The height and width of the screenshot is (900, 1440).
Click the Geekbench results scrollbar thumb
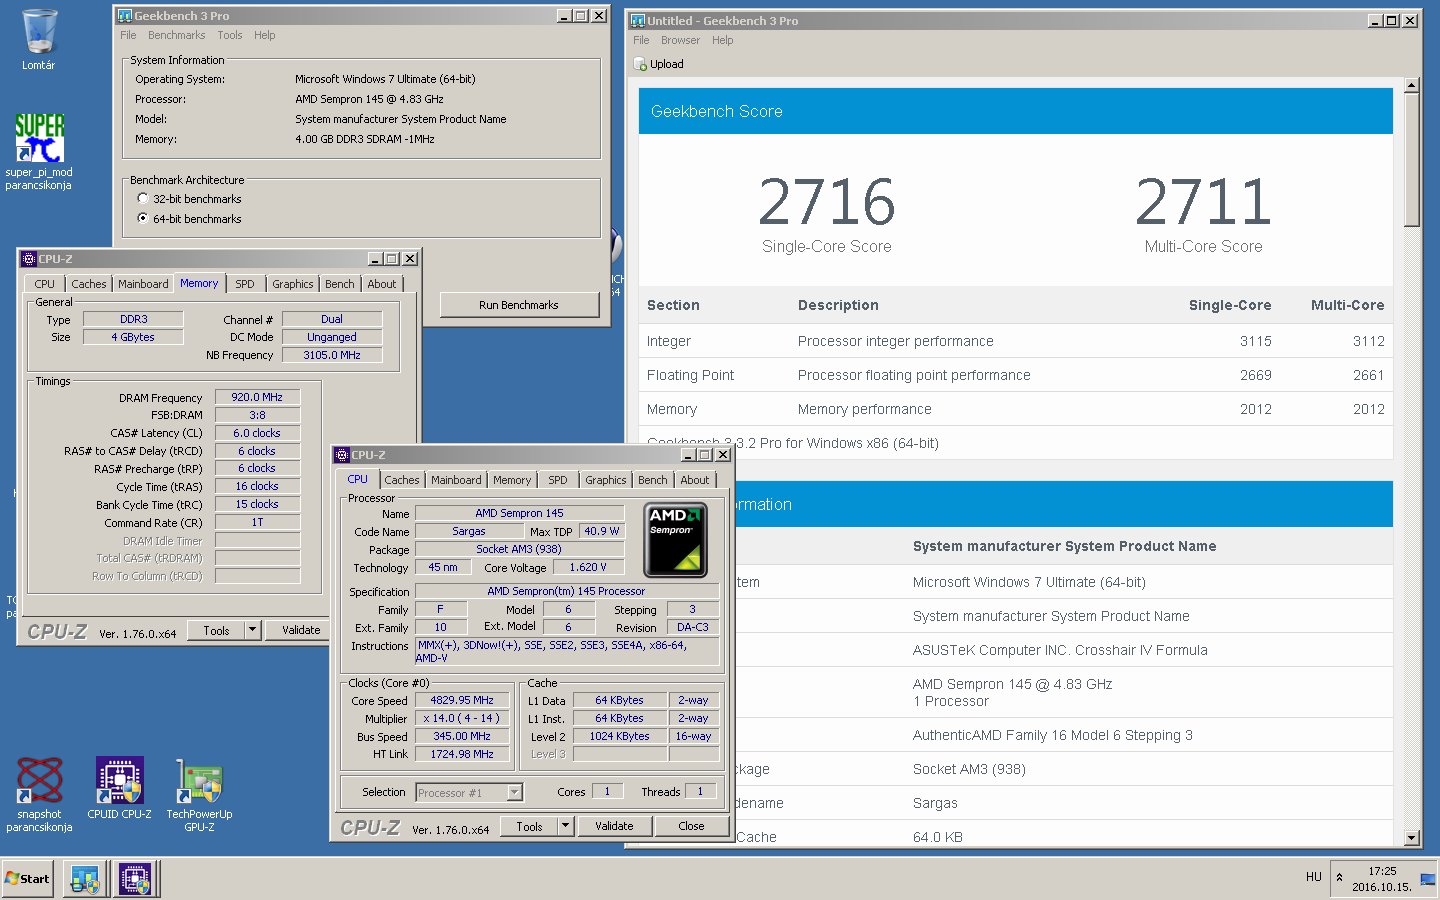pyautogui.click(x=1412, y=160)
